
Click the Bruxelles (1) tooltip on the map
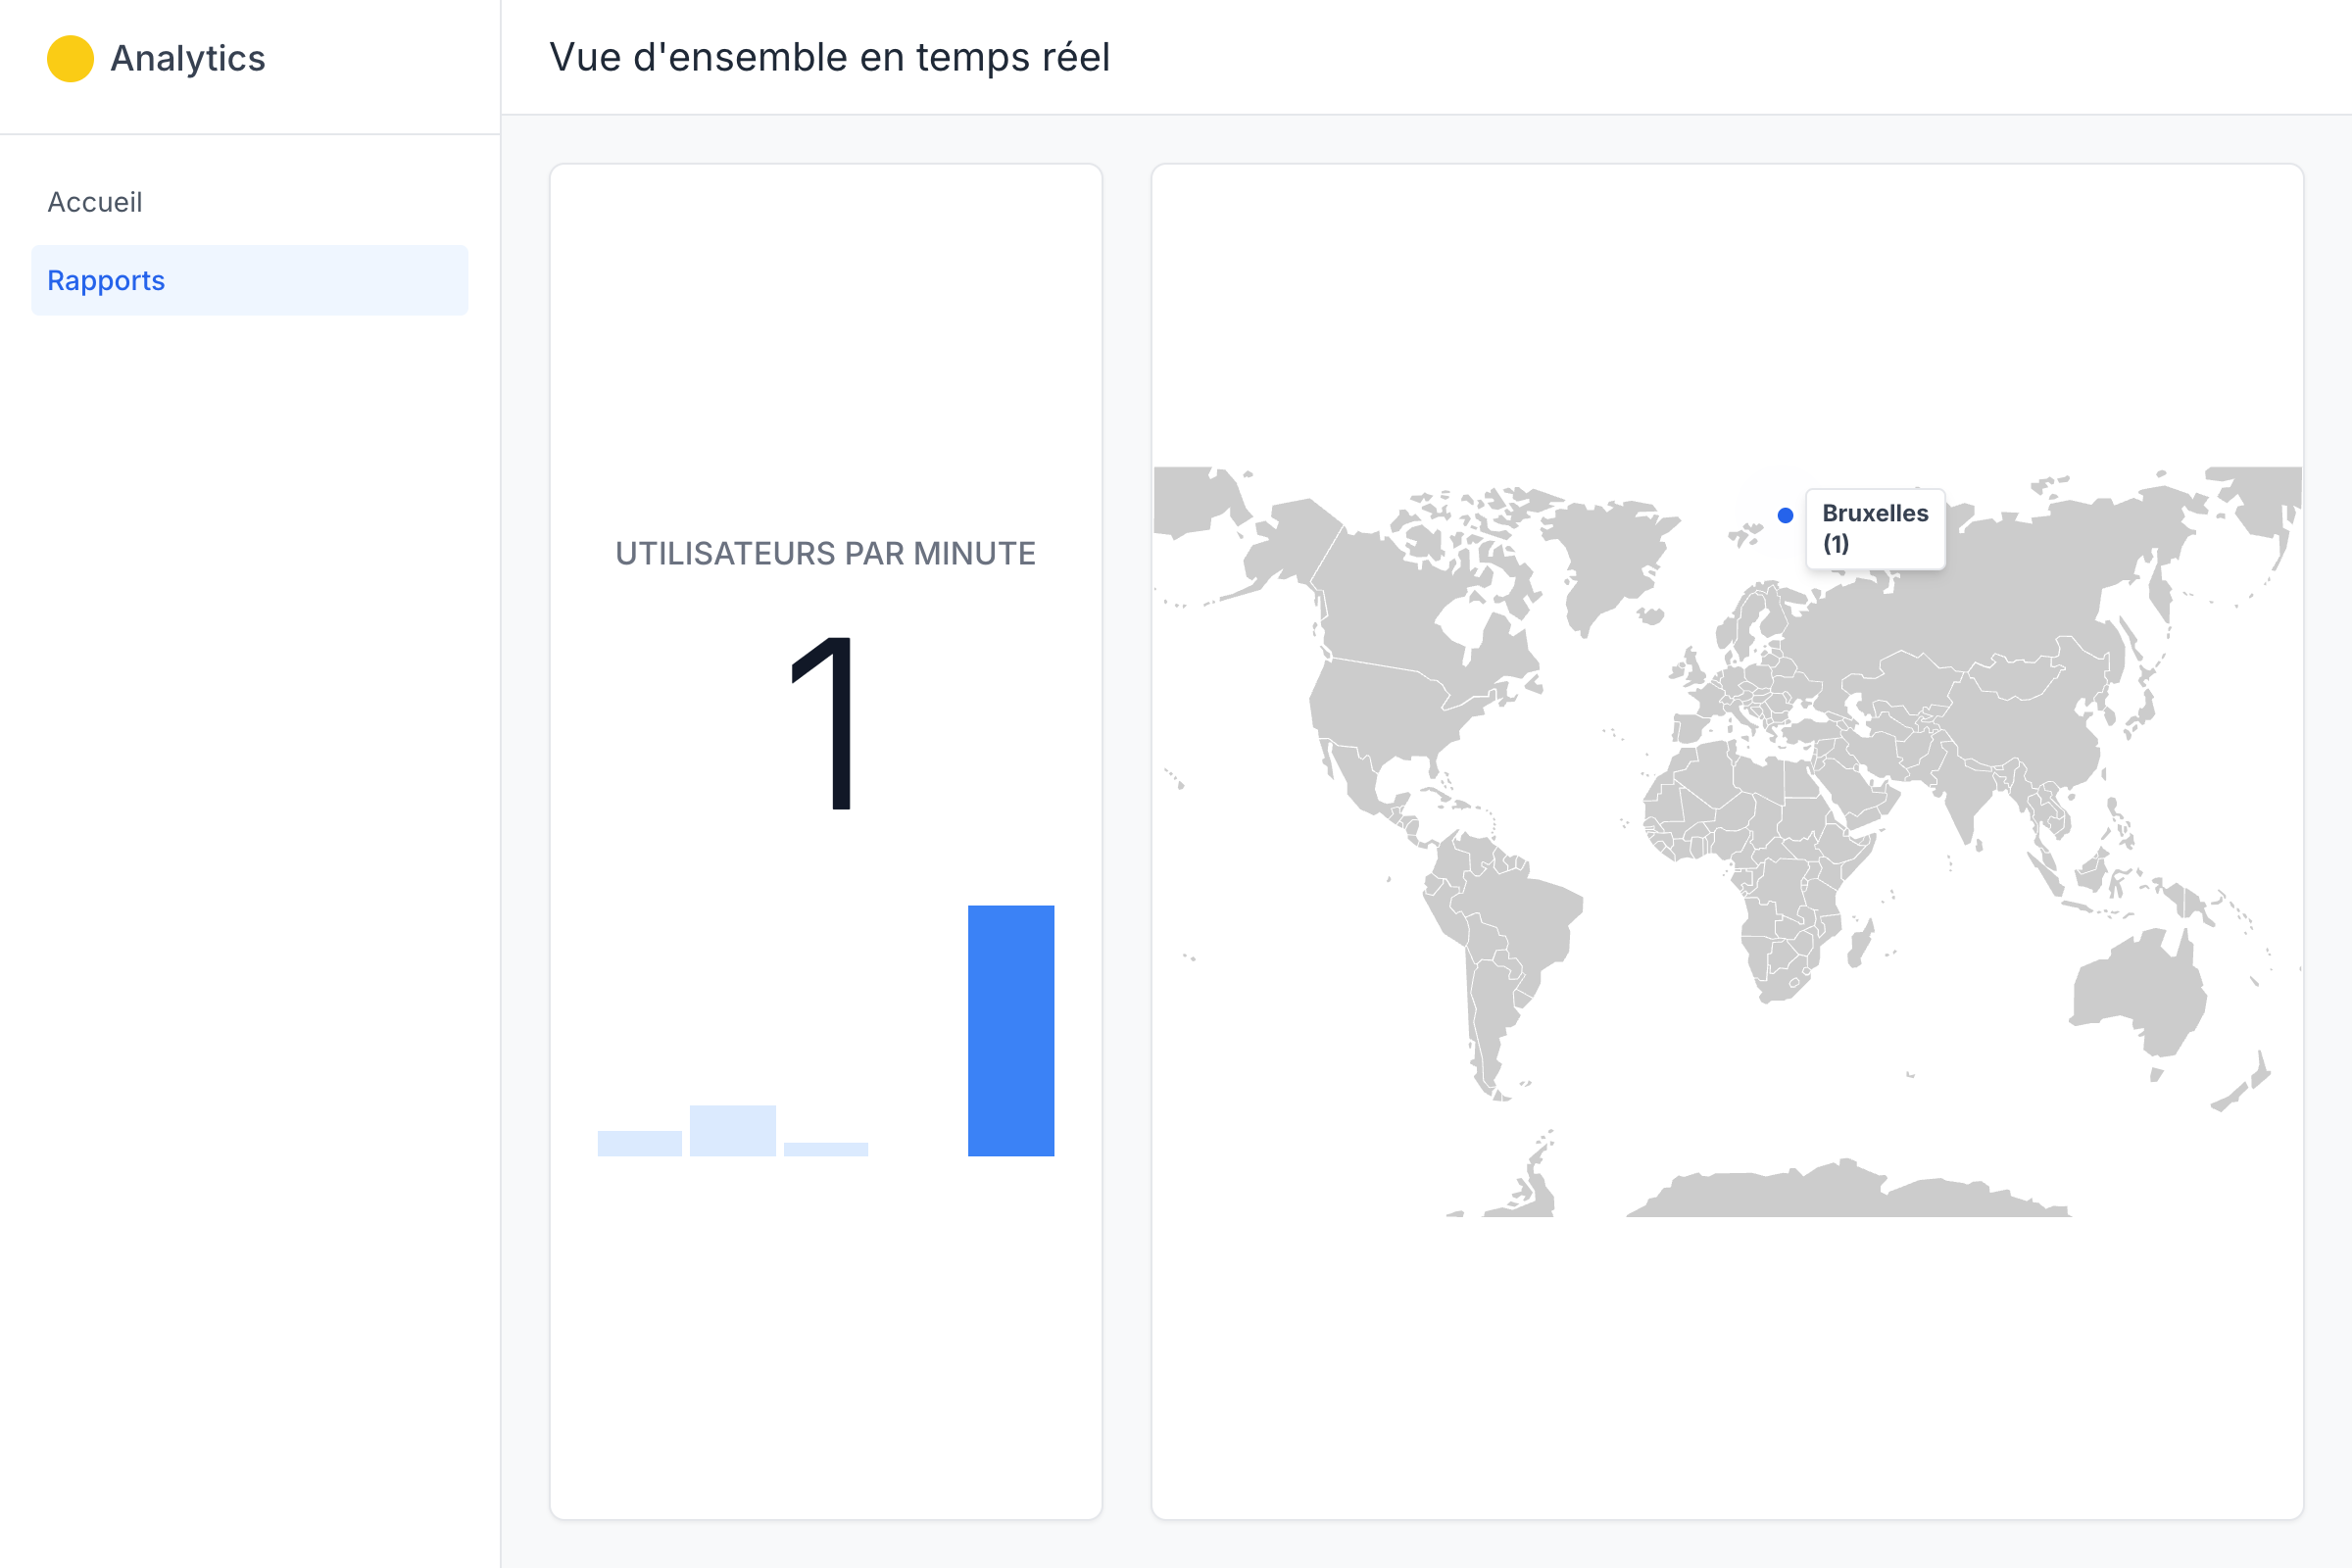click(x=1875, y=528)
